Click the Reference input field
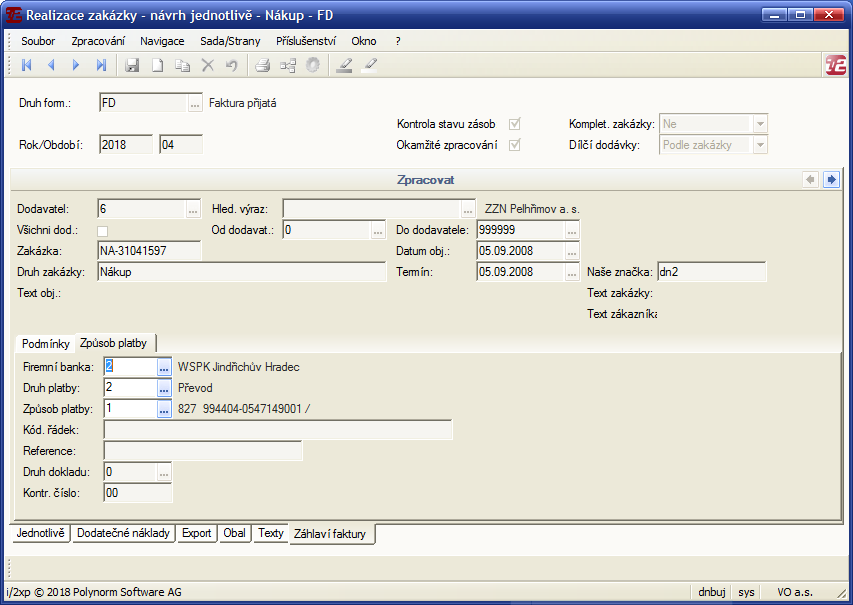 pyautogui.click(x=203, y=451)
